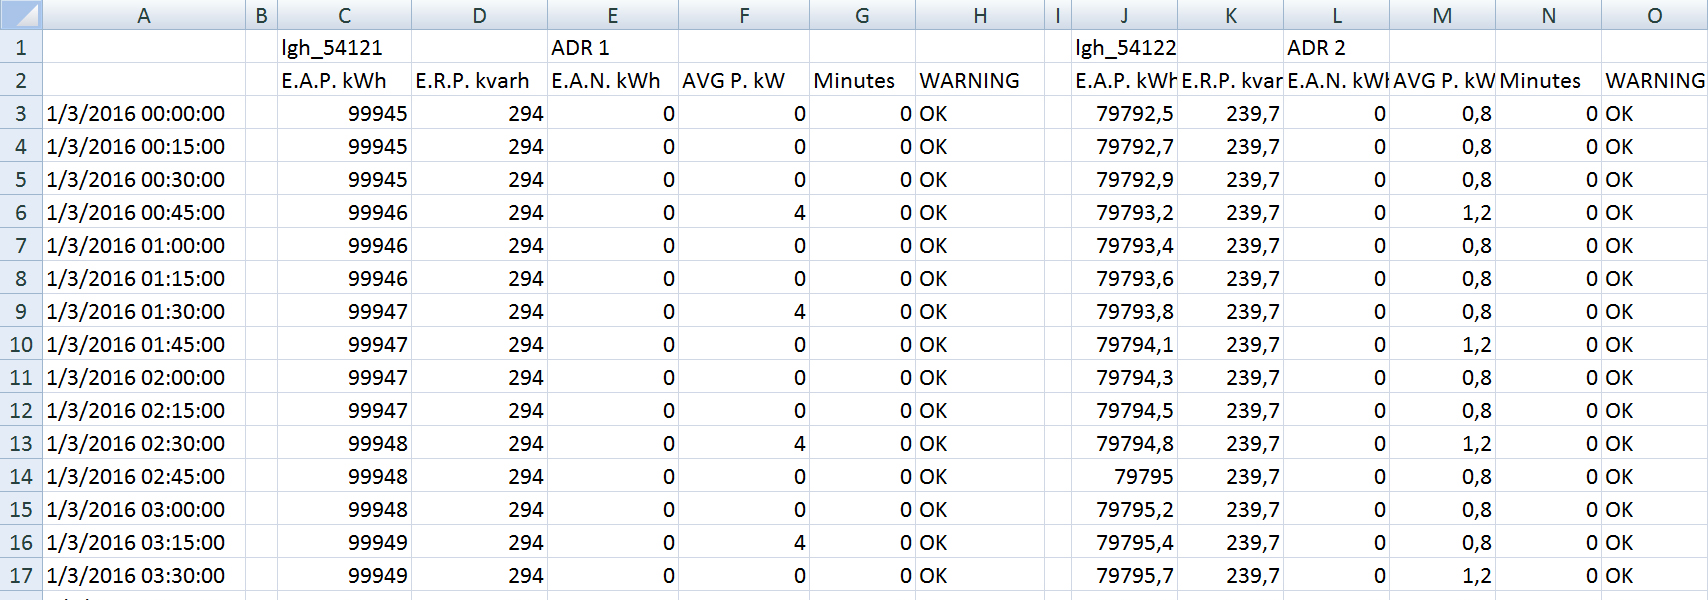Select row 2 by its row number

point(21,80)
